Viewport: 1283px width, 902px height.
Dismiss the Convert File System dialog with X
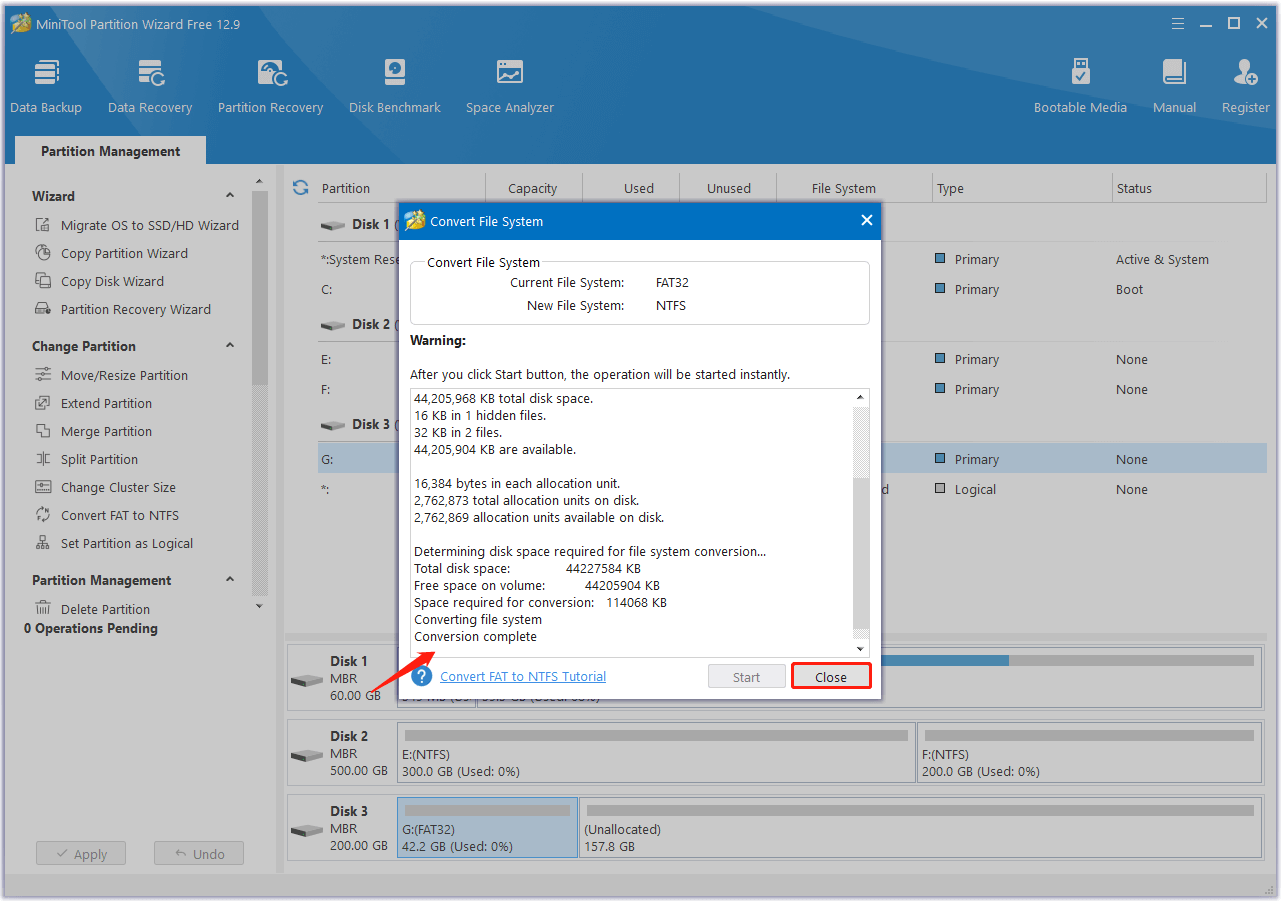(x=866, y=221)
